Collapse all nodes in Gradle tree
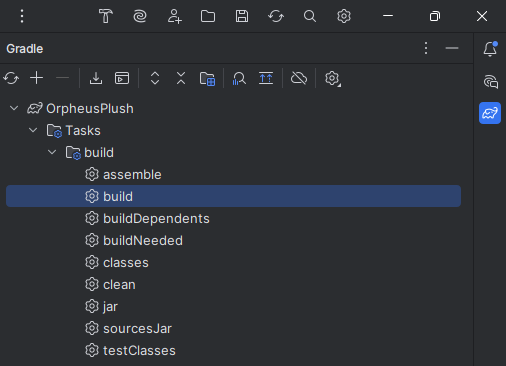Image resolution: width=506 pixels, height=366 pixels. [x=181, y=78]
